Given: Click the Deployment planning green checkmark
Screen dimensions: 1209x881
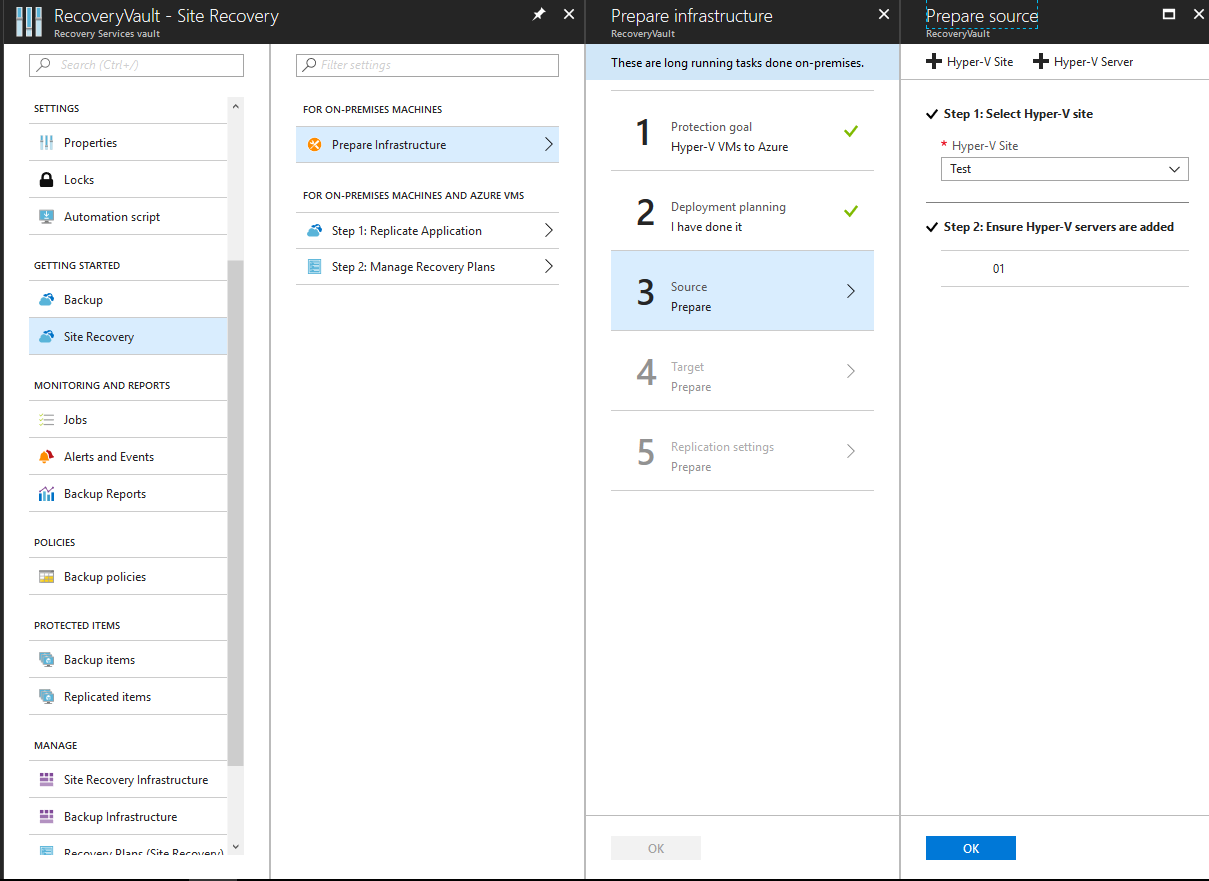Looking at the screenshot, I should coord(851,211).
